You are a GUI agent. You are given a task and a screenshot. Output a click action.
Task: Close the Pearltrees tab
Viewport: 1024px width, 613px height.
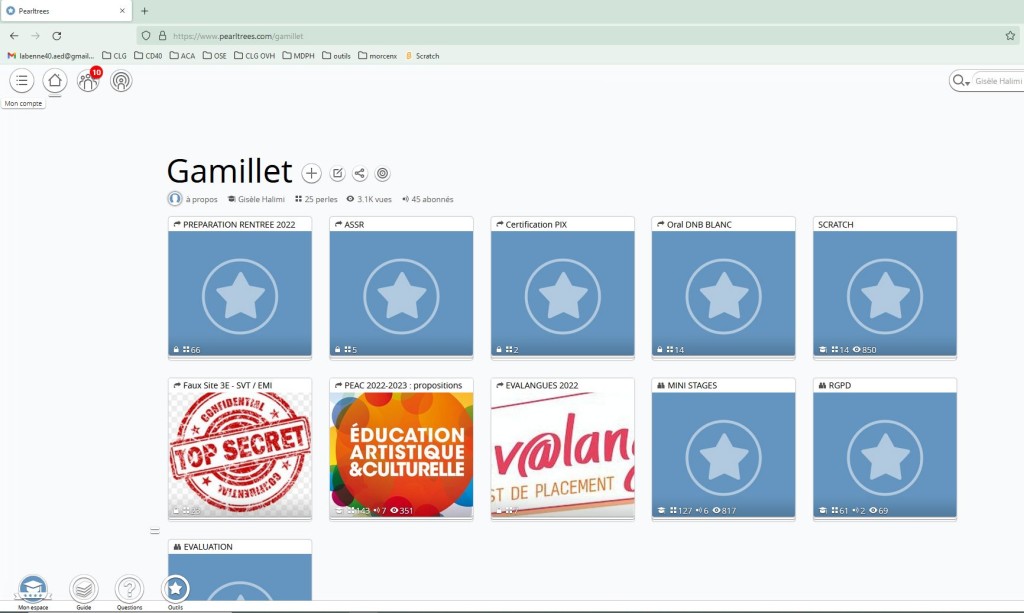point(122,11)
